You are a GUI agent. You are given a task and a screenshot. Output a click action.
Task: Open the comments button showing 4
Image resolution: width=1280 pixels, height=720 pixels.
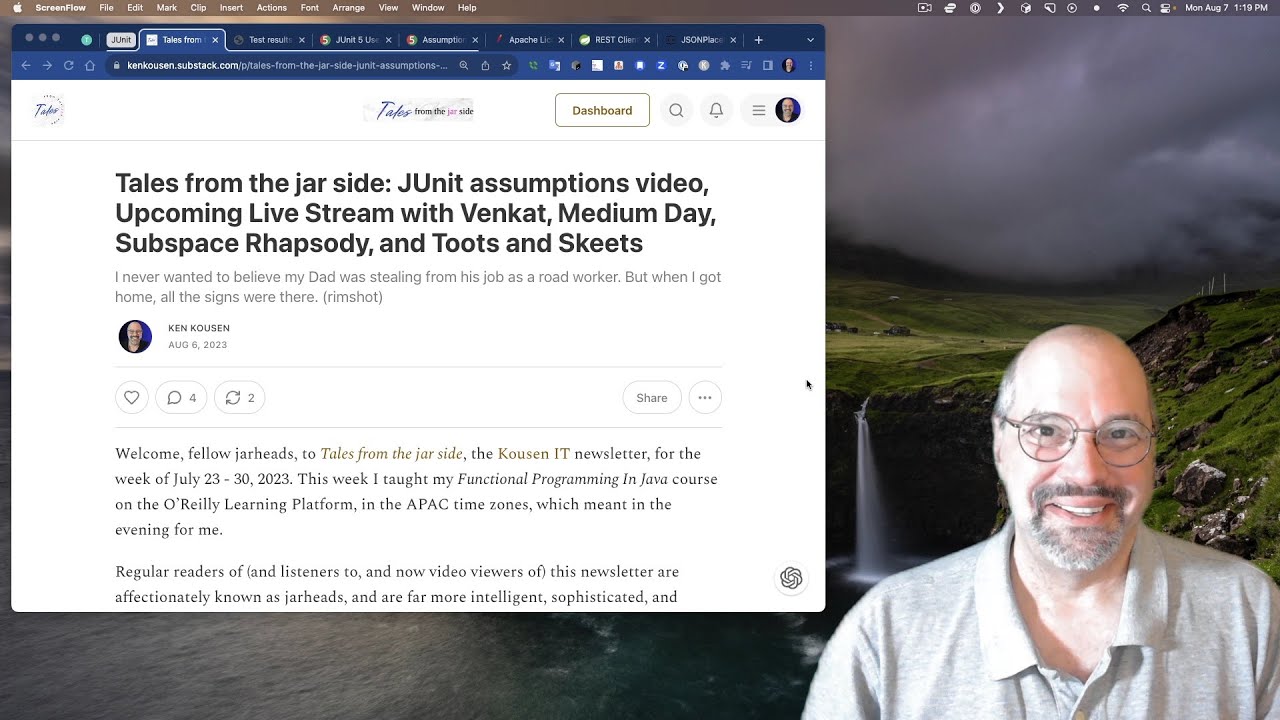pos(181,398)
